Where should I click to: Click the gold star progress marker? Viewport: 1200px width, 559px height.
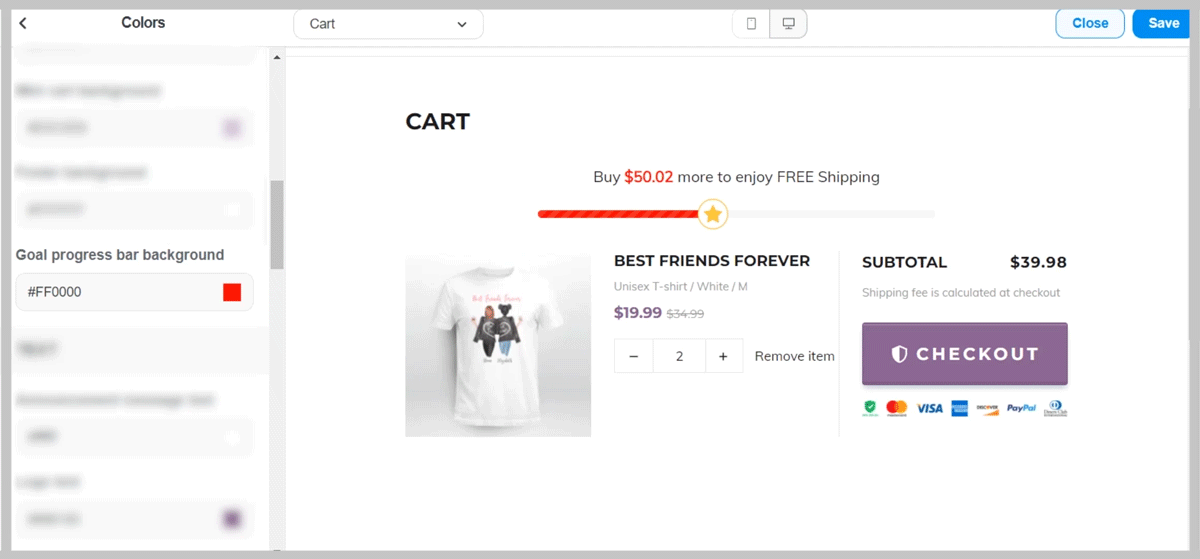pyautogui.click(x=712, y=214)
